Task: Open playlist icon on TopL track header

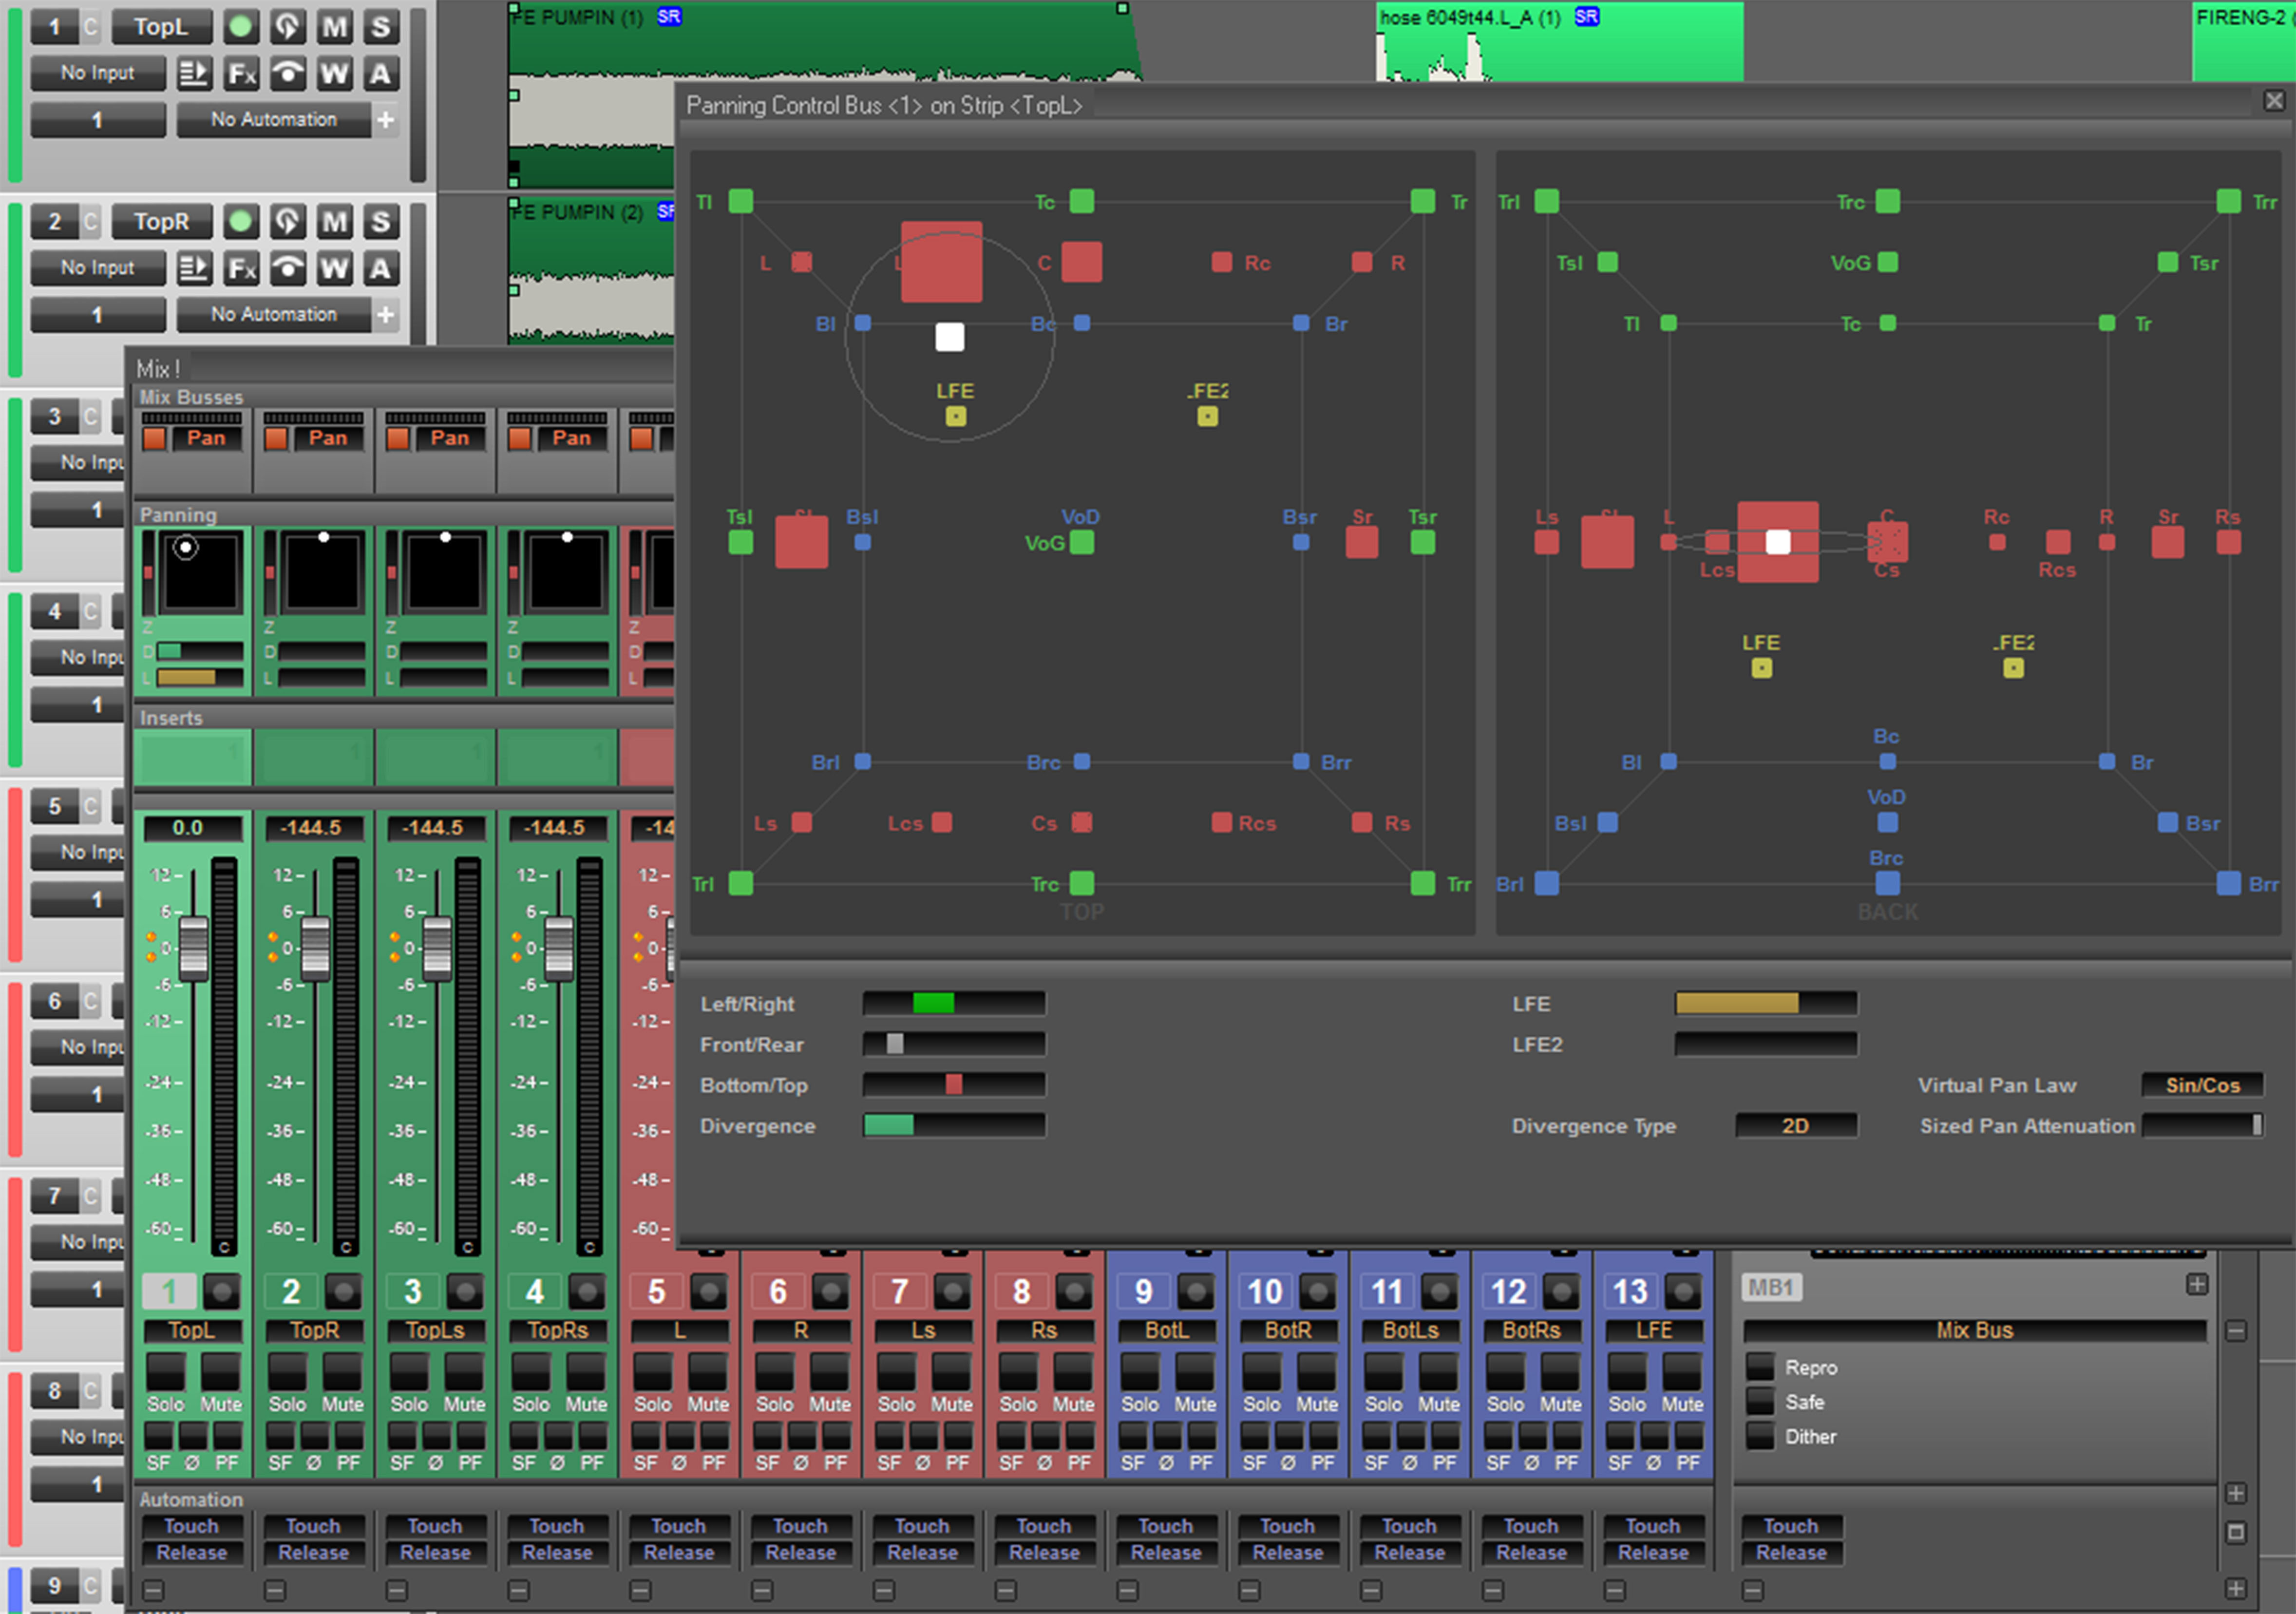Action: (194, 73)
